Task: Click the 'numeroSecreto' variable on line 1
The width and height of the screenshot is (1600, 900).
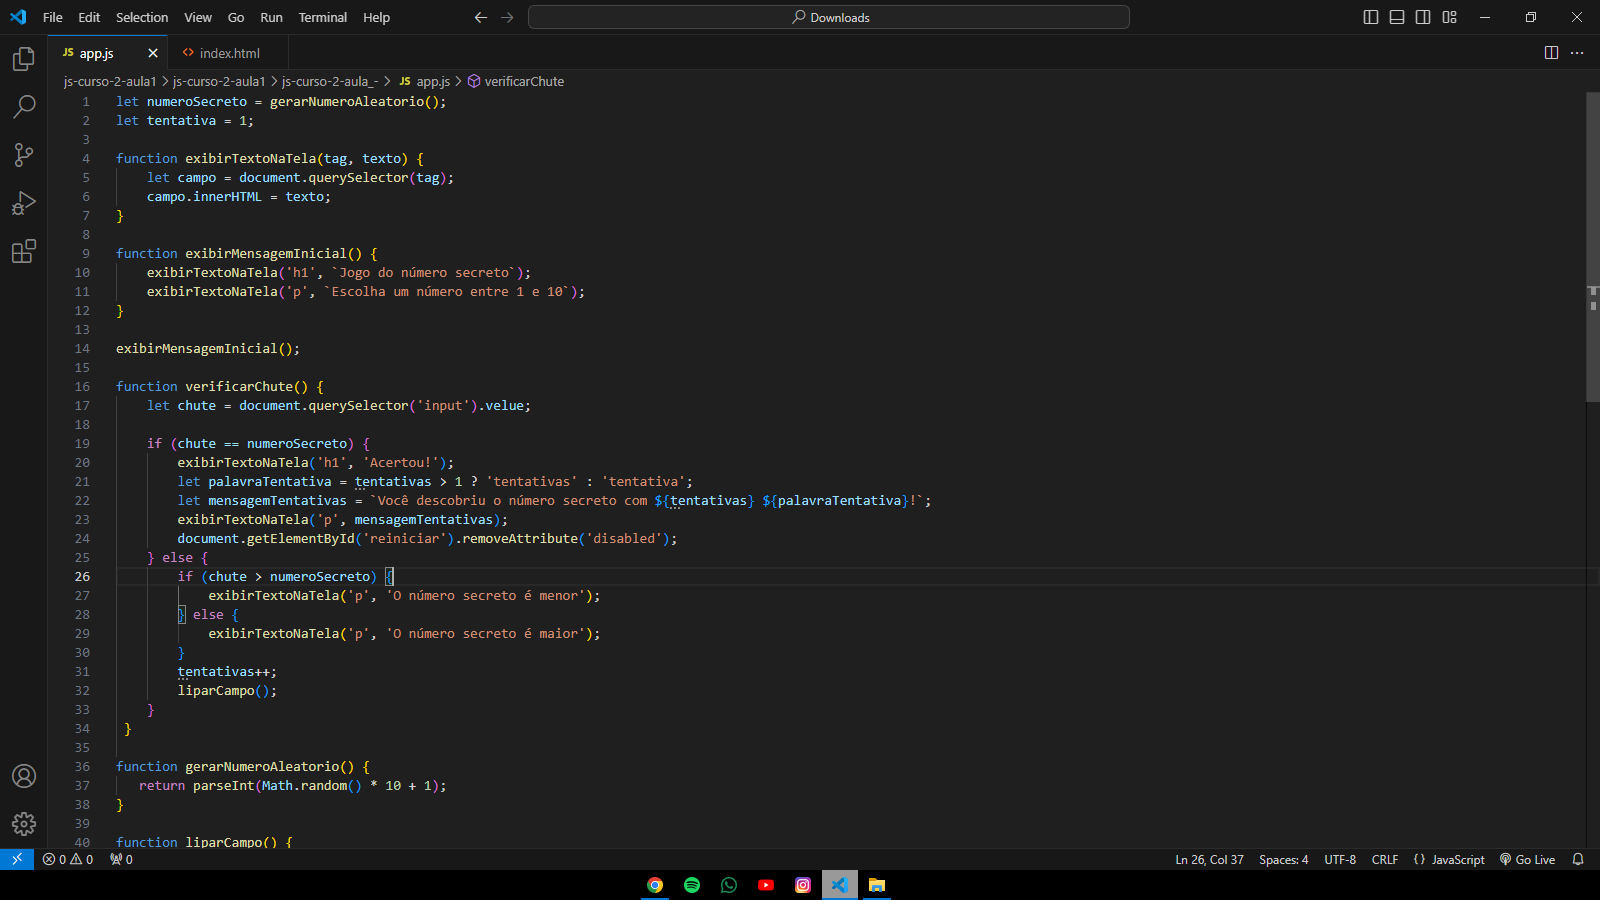Action: [x=197, y=101]
